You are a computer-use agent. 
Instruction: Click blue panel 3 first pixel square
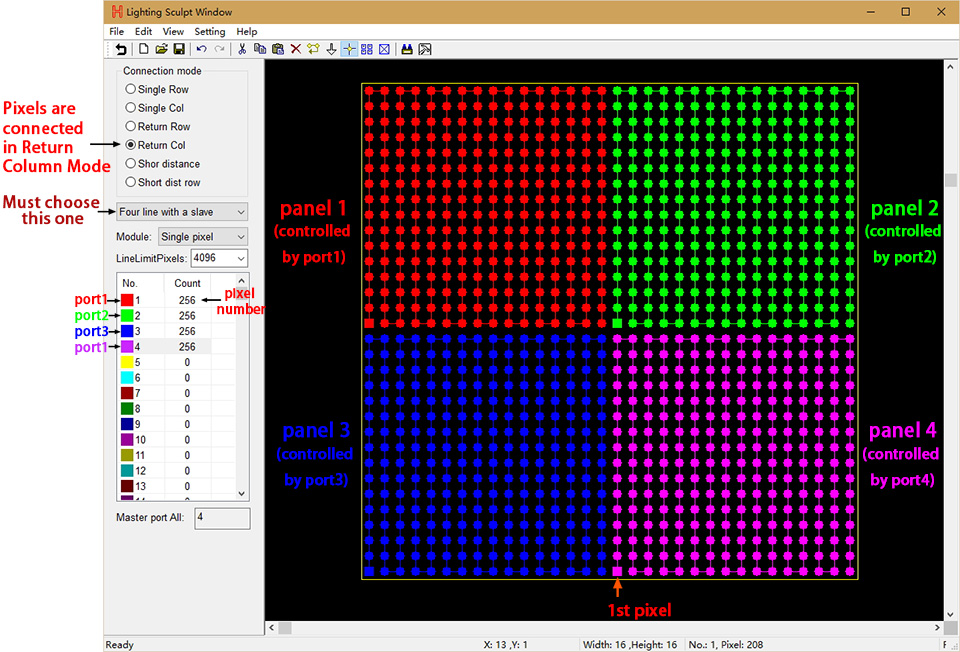click(x=369, y=571)
